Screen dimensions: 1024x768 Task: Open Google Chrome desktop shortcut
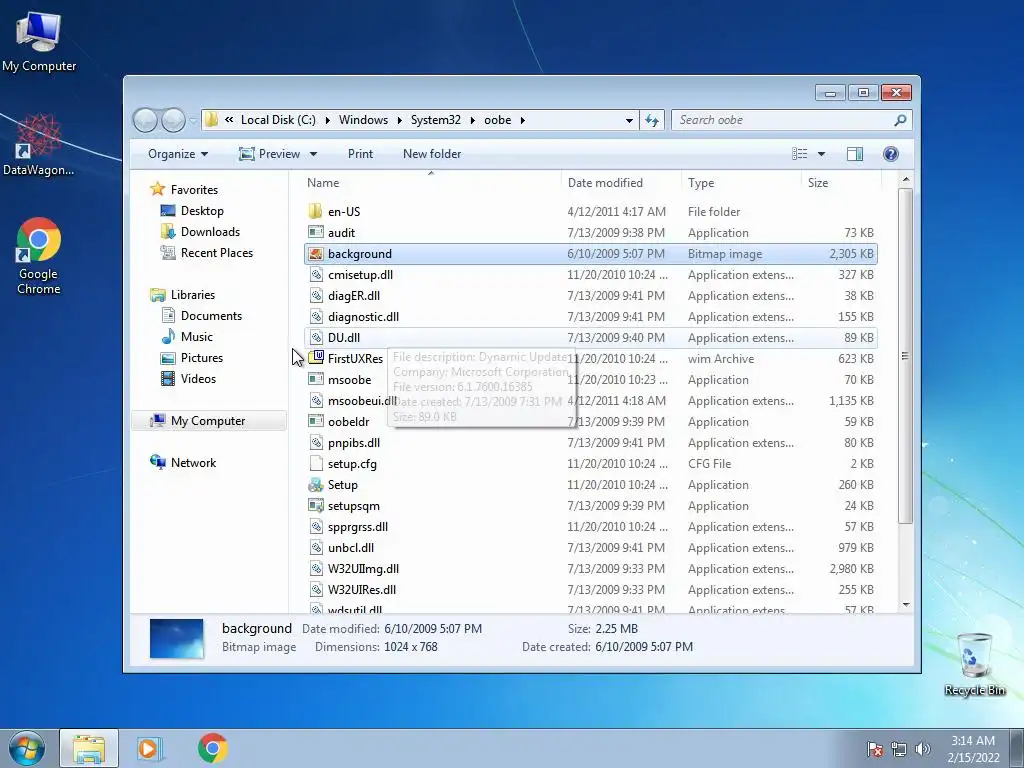(x=39, y=256)
